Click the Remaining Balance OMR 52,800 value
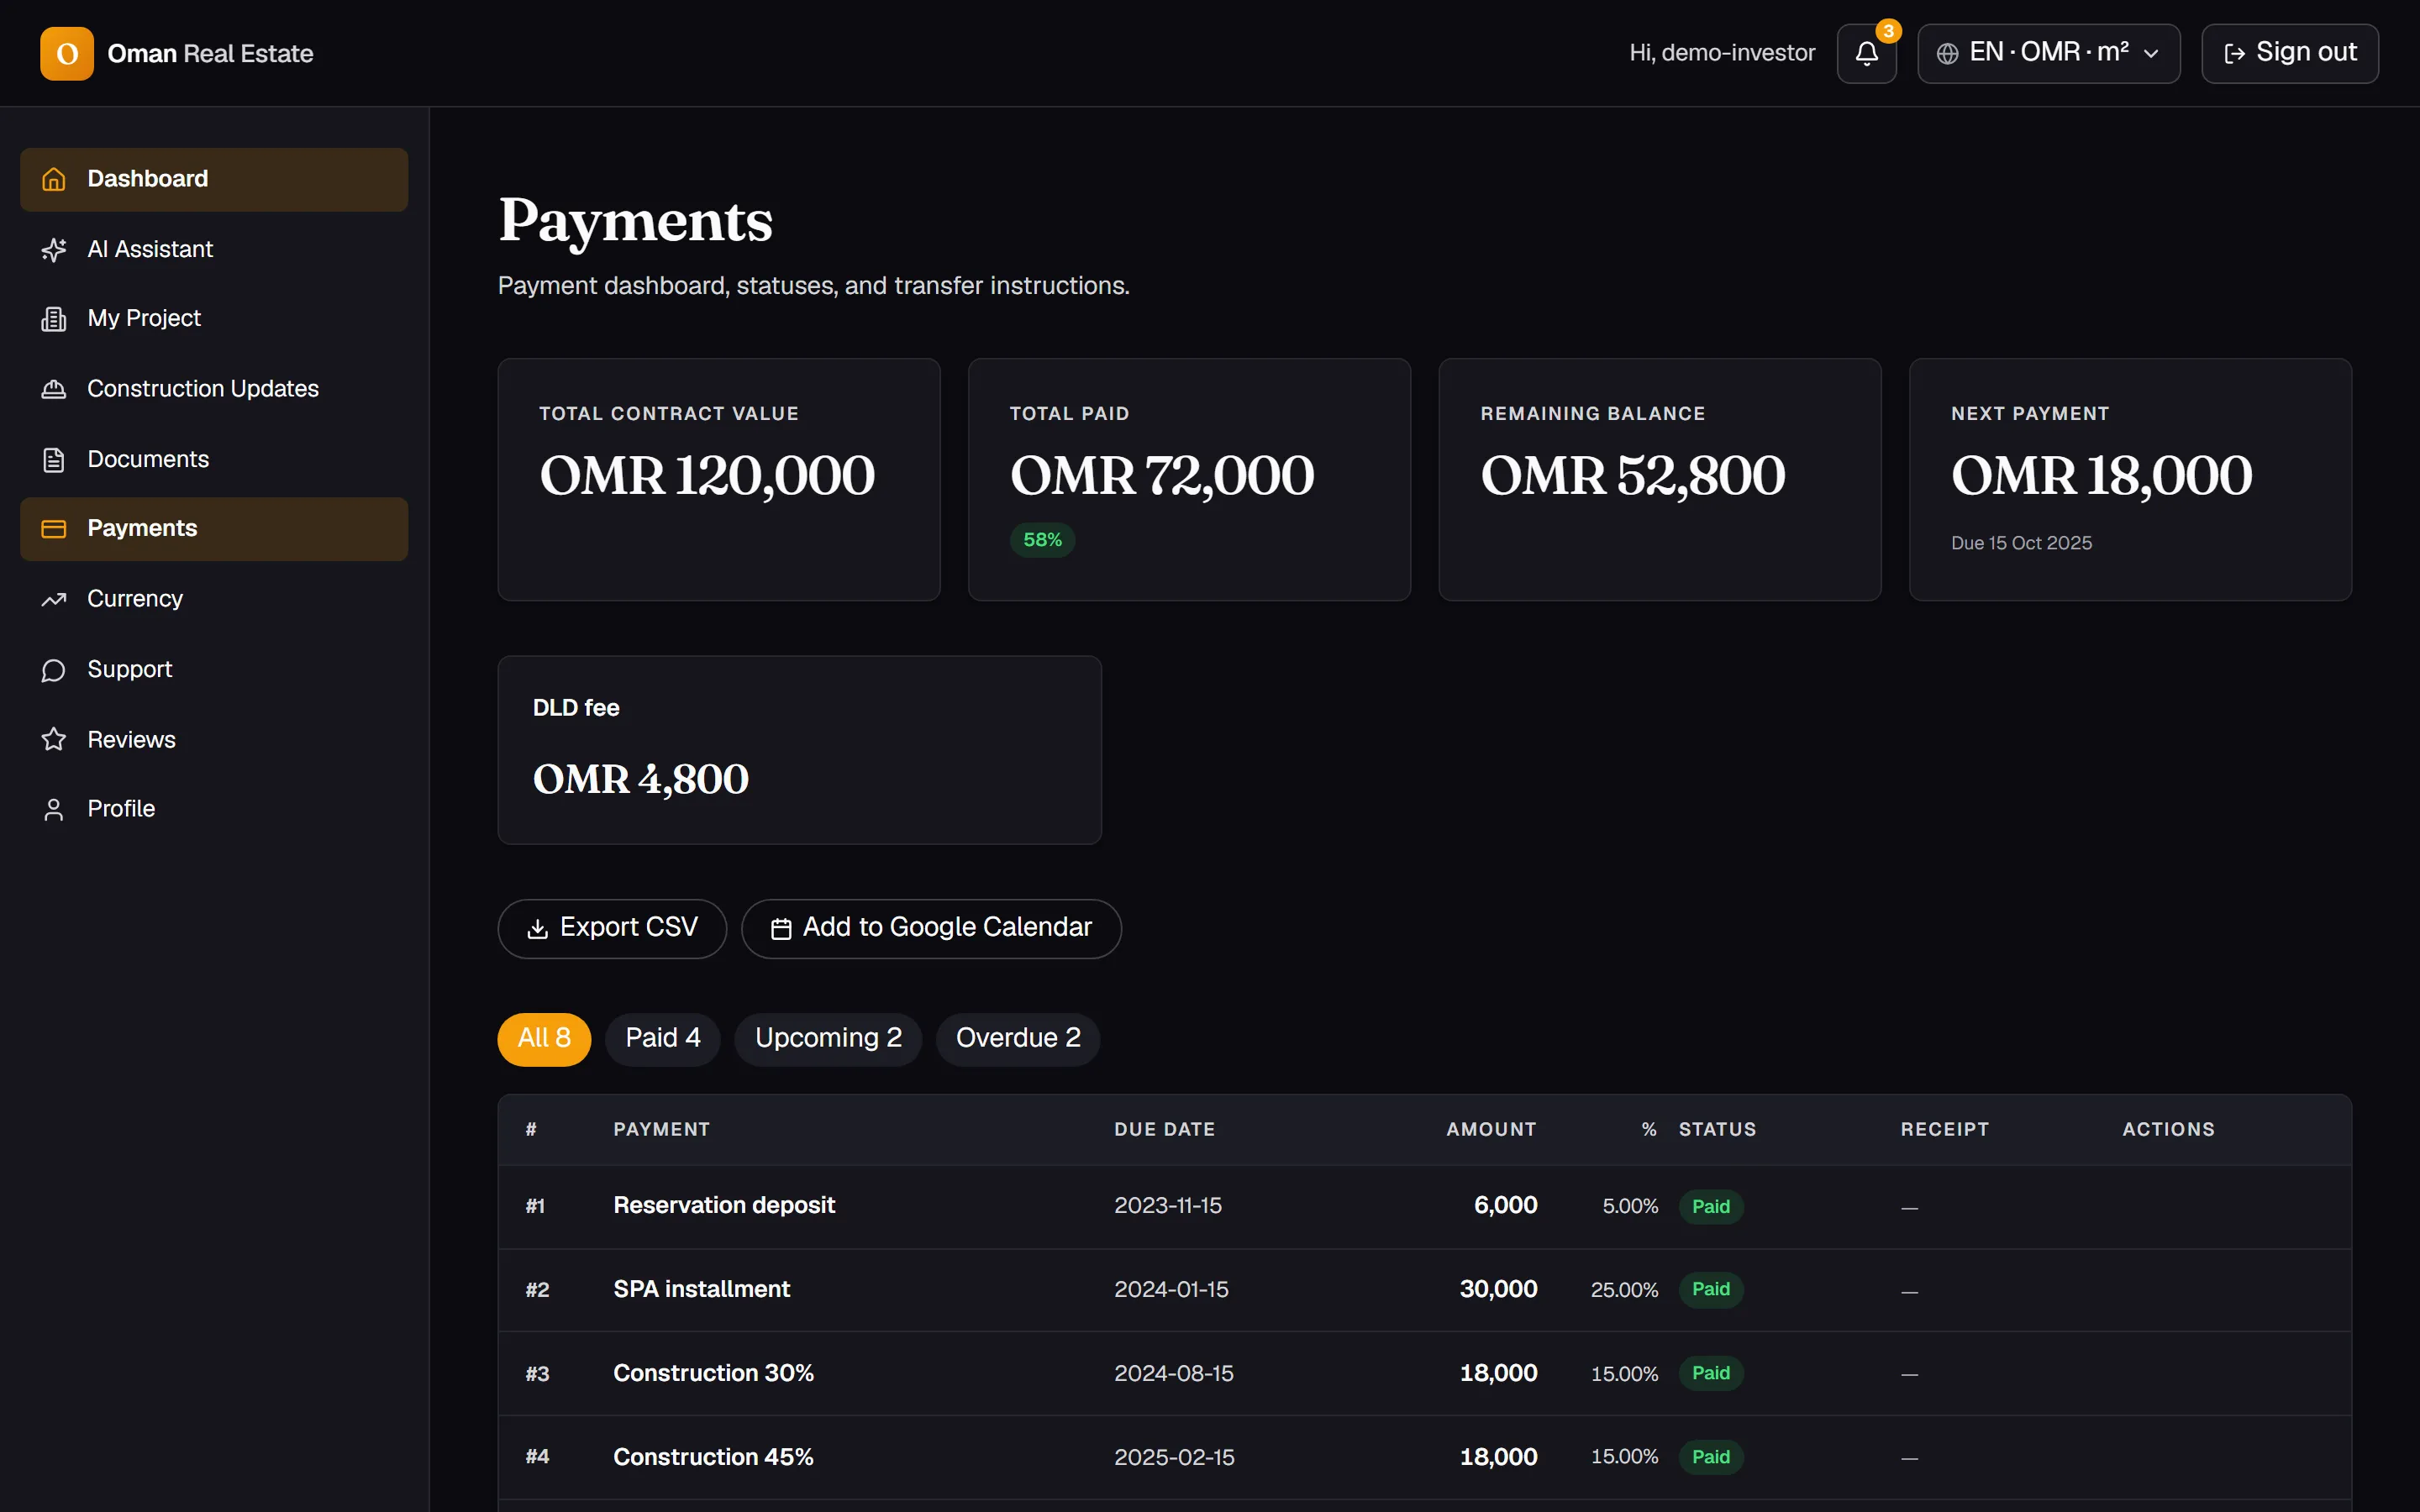 pyautogui.click(x=1632, y=476)
